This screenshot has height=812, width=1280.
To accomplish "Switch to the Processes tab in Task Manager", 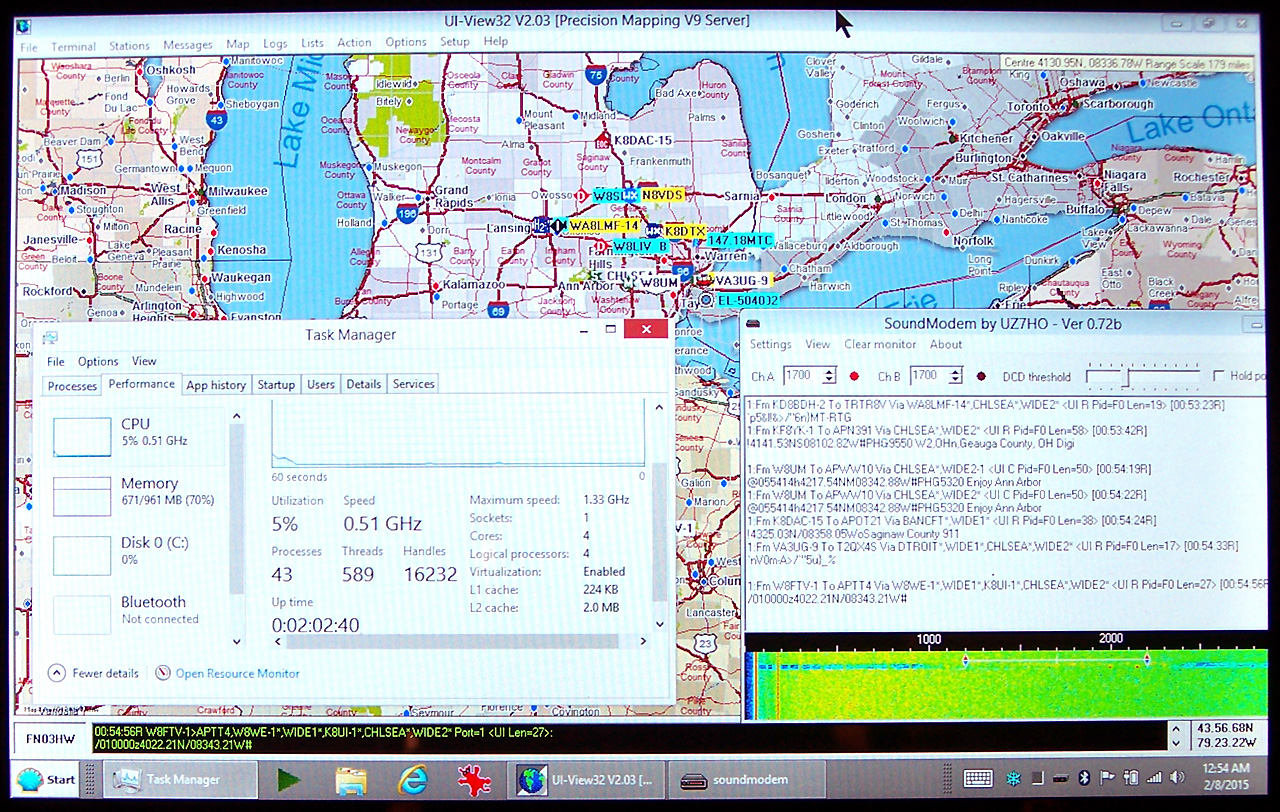I will point(72,385).
